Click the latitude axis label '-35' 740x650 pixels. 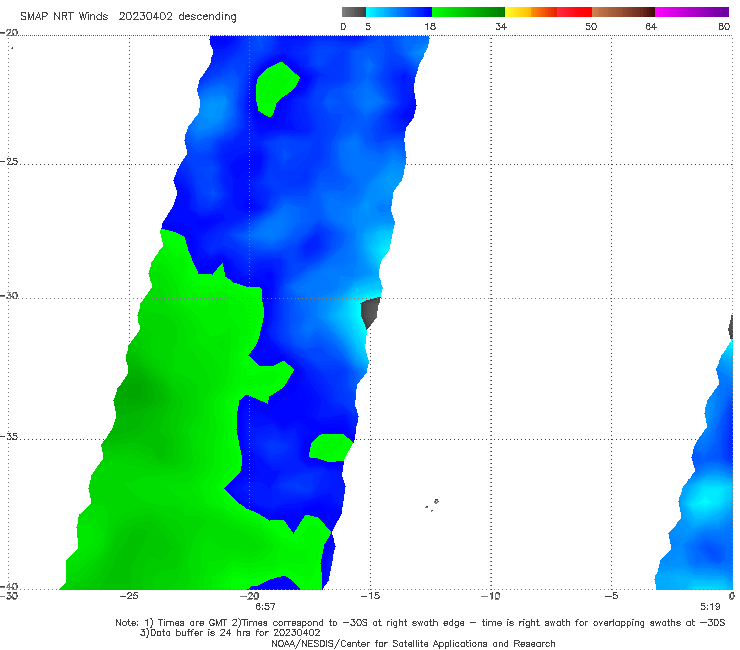coord(9,437)
